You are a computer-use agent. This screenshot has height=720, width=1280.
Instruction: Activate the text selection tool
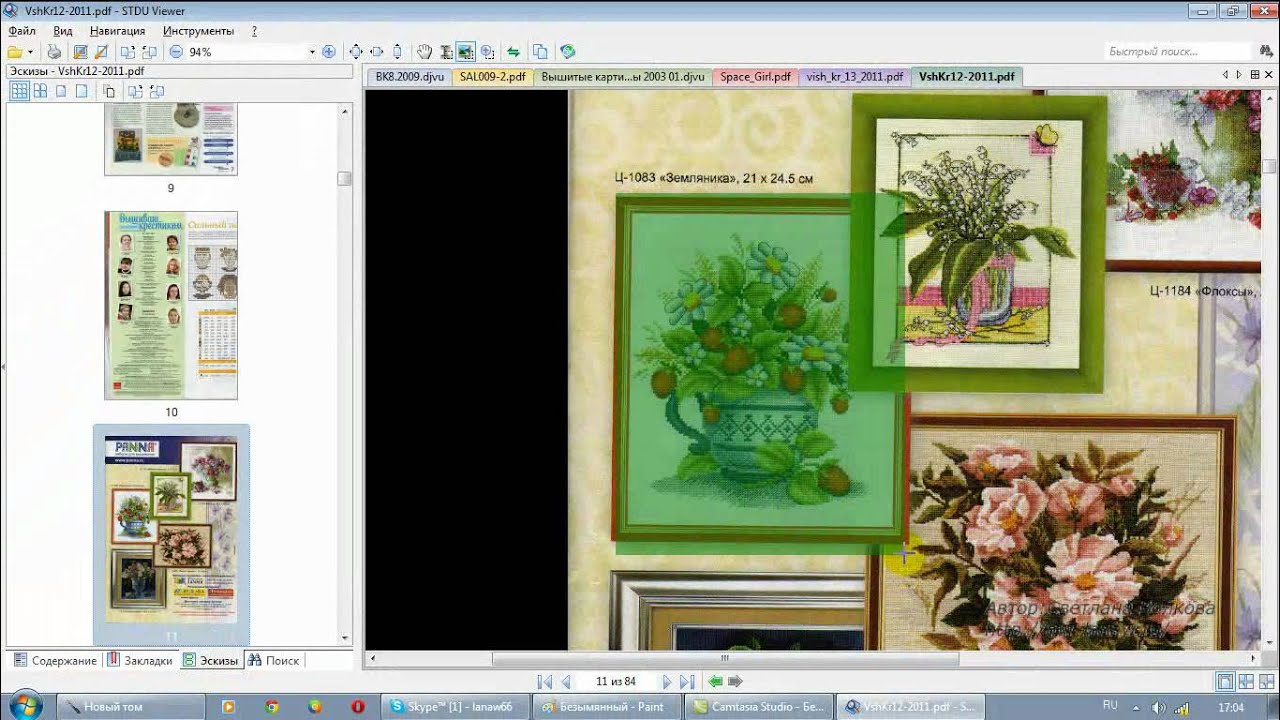[x=446, y=52]
